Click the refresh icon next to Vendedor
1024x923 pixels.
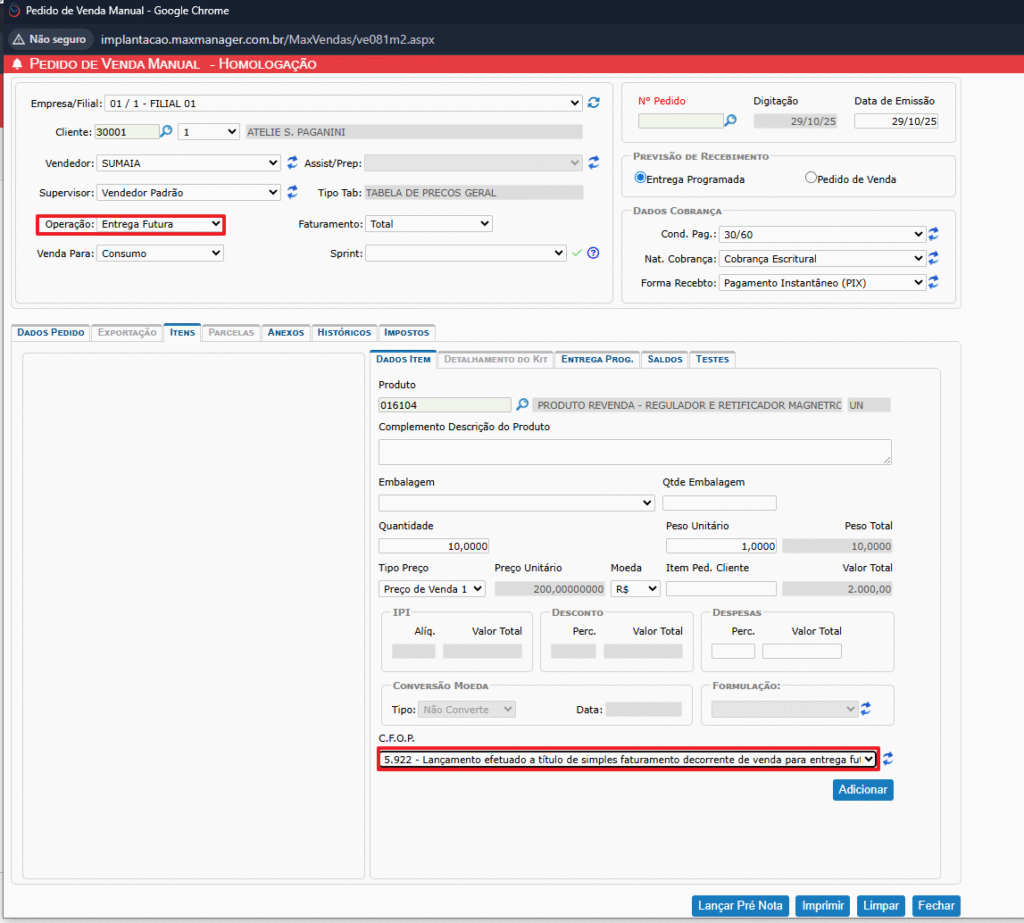(x=293, y=162)
